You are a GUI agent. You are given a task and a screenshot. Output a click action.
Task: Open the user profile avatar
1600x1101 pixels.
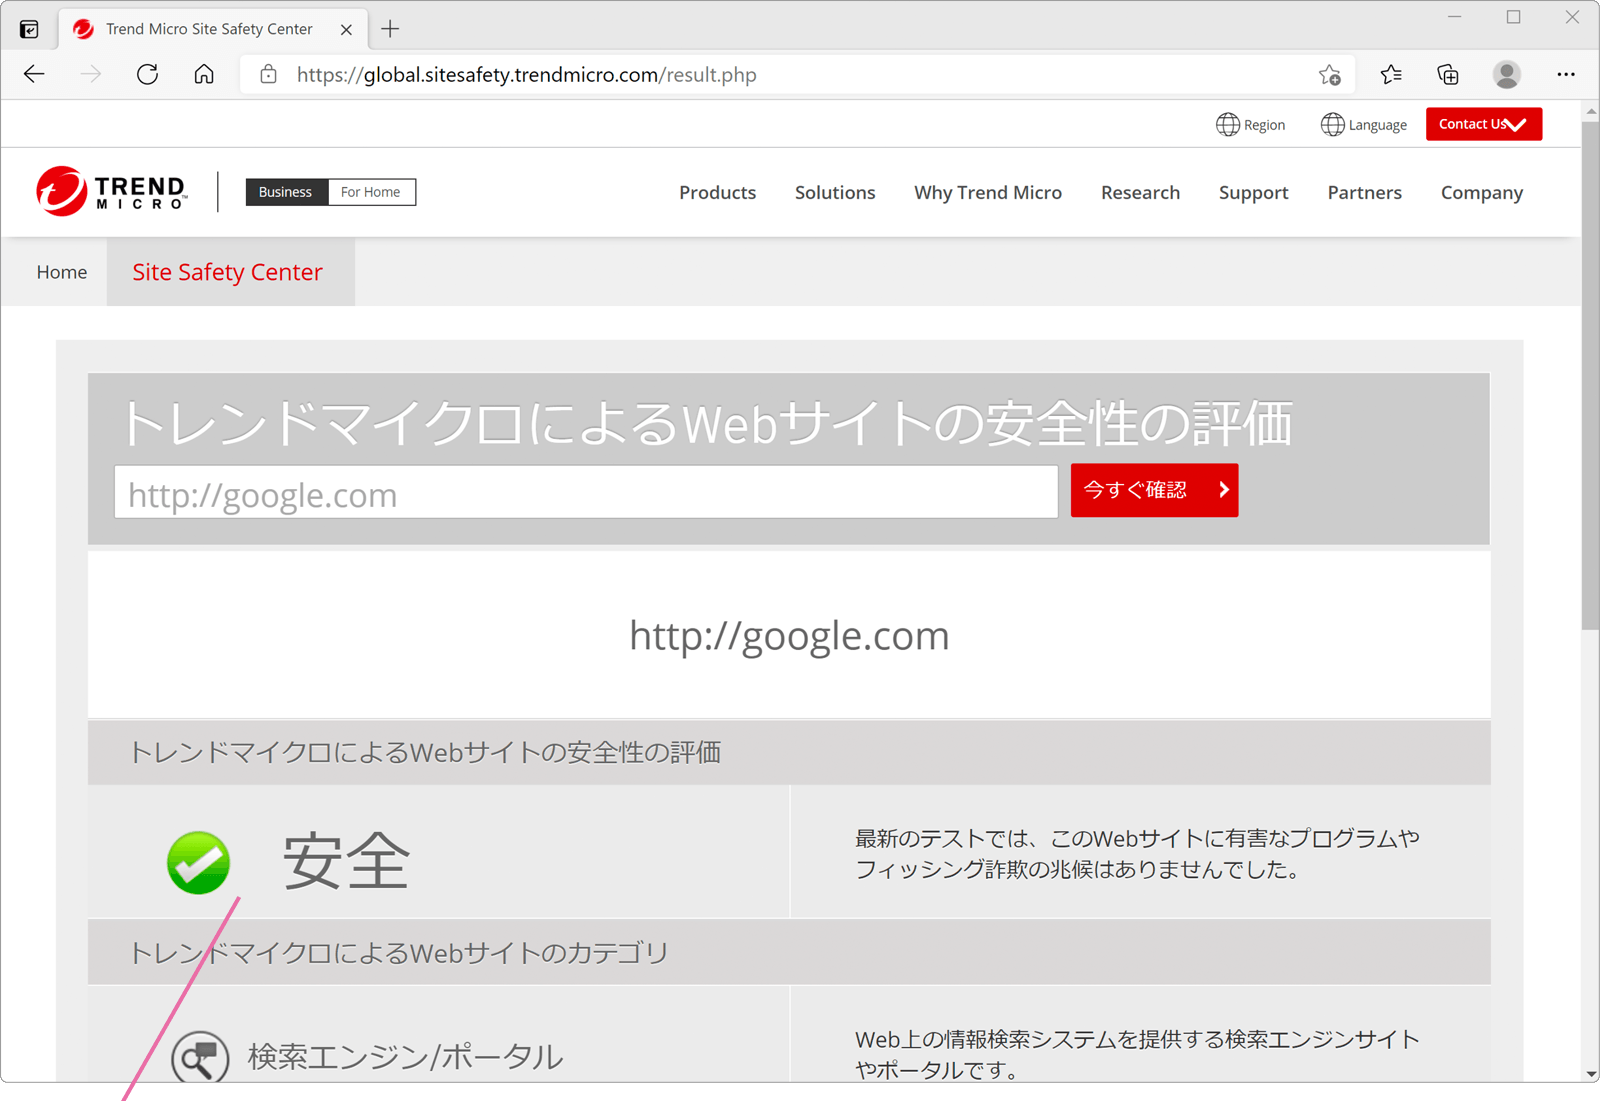[1507, 75]
